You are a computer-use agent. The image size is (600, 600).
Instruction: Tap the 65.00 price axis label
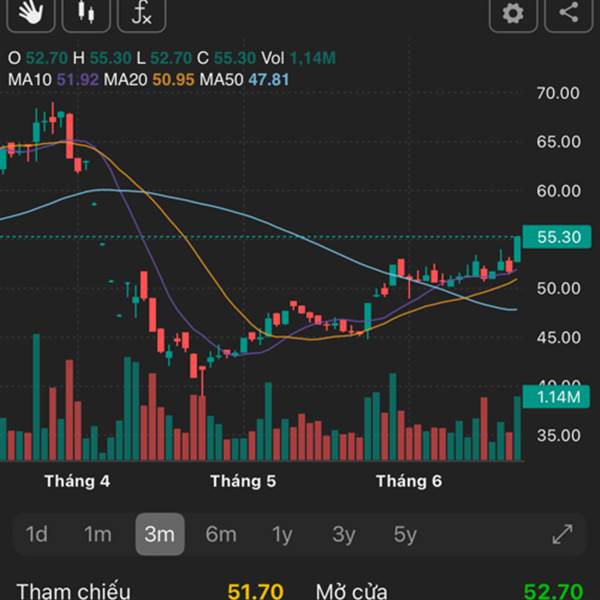point(558,142)
